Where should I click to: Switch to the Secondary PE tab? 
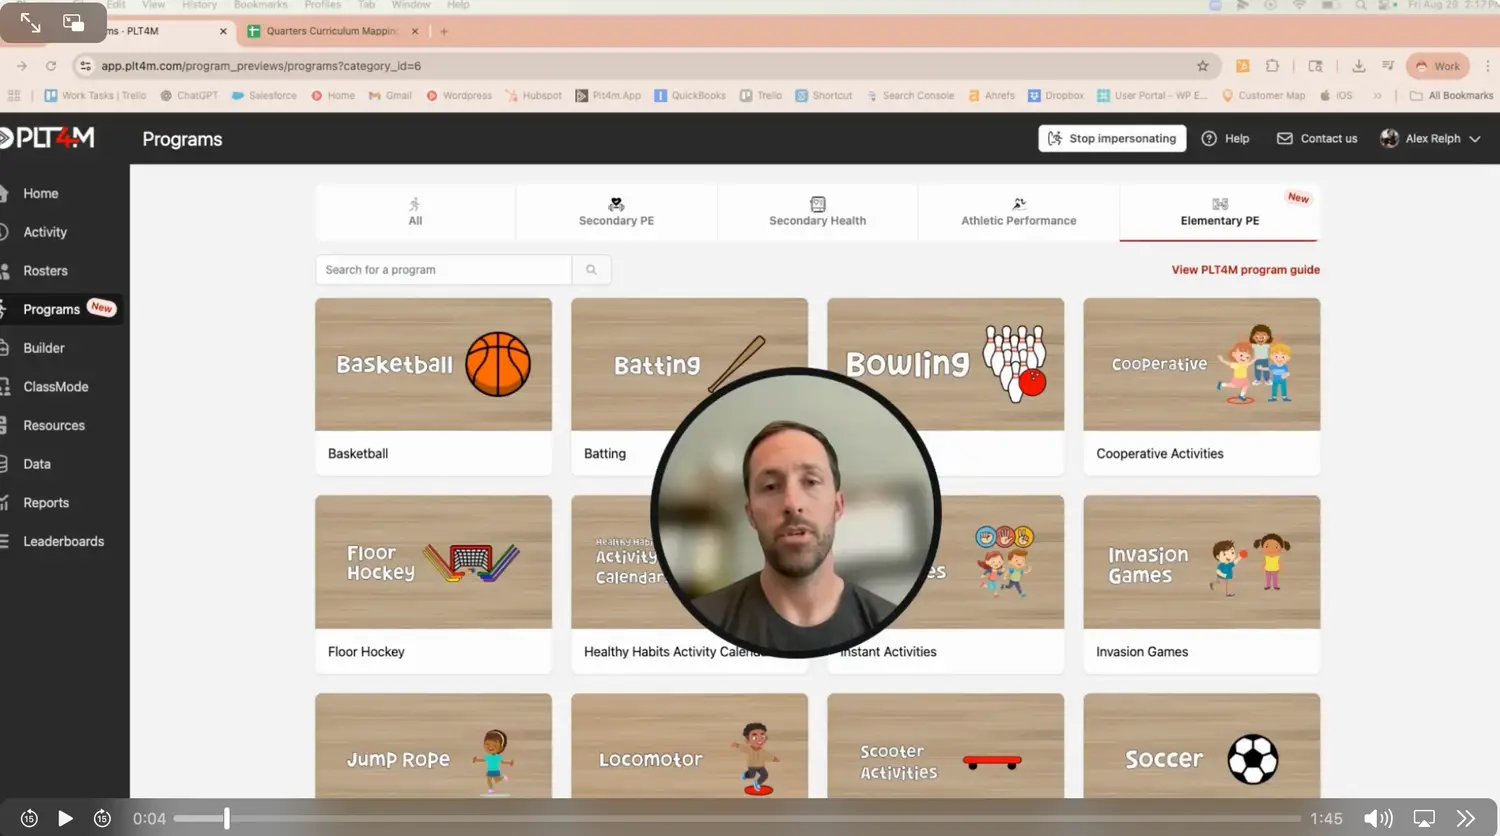pyautogui.click(x=616, y=212)
